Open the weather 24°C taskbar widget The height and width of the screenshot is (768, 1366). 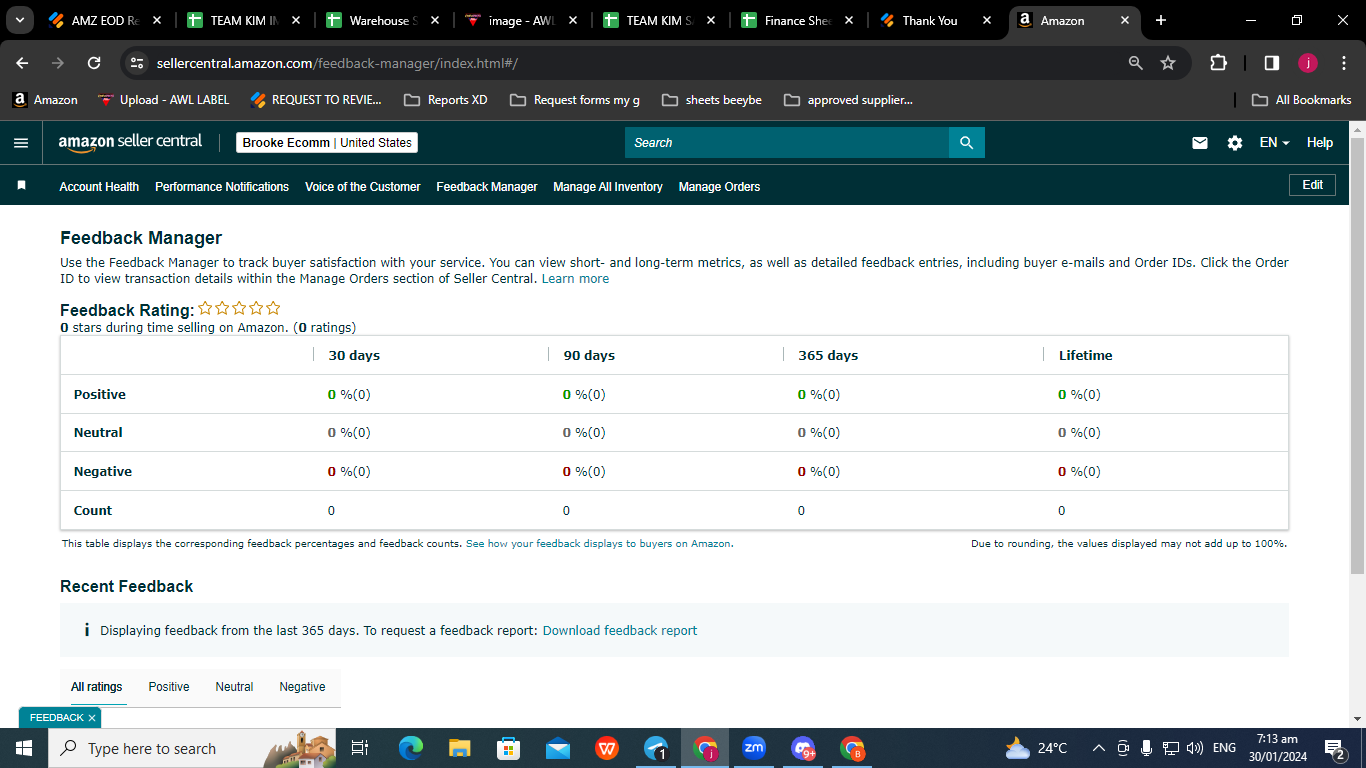coord(1036,748)
